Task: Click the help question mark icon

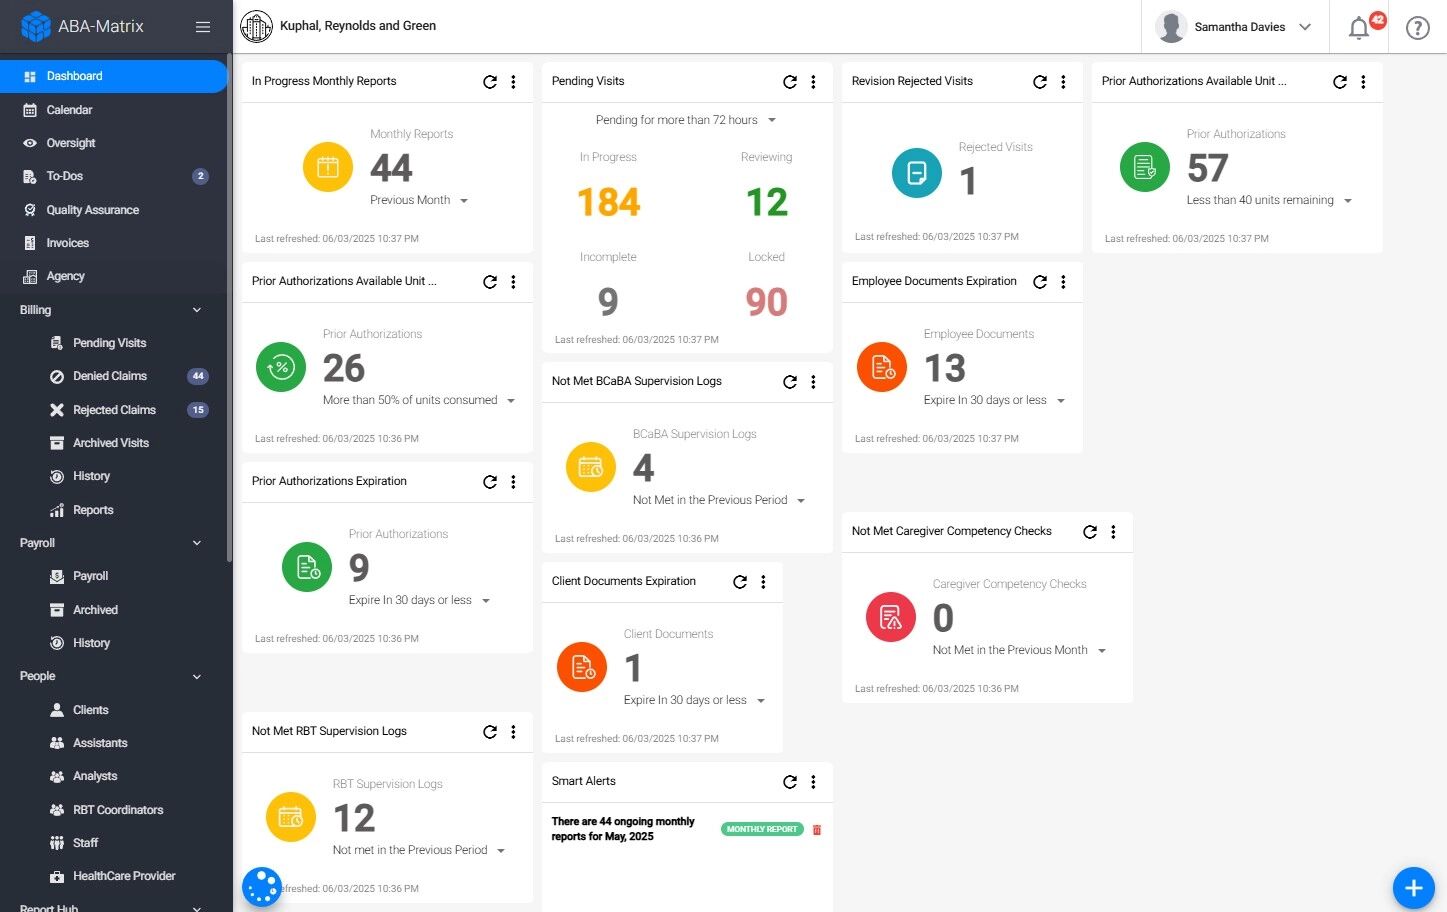Action: pyautogui.click(x=1418, y=28)
